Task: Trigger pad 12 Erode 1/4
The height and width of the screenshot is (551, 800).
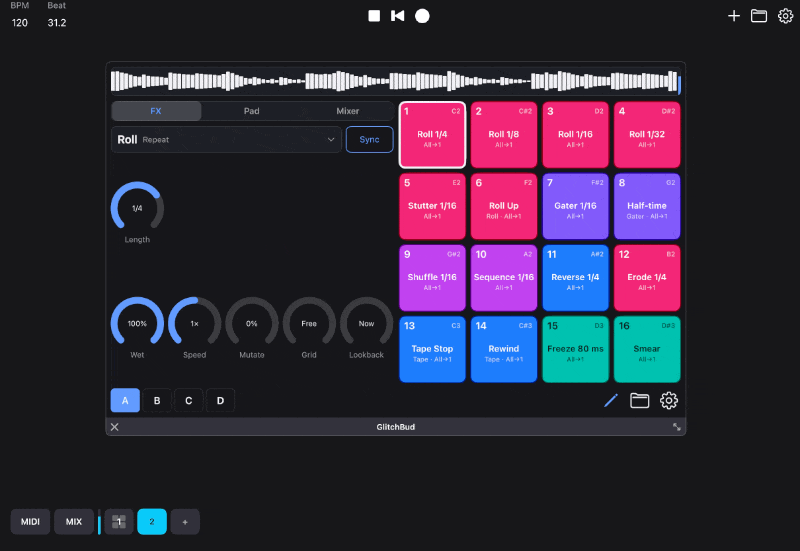Action: tap(647, 278)
